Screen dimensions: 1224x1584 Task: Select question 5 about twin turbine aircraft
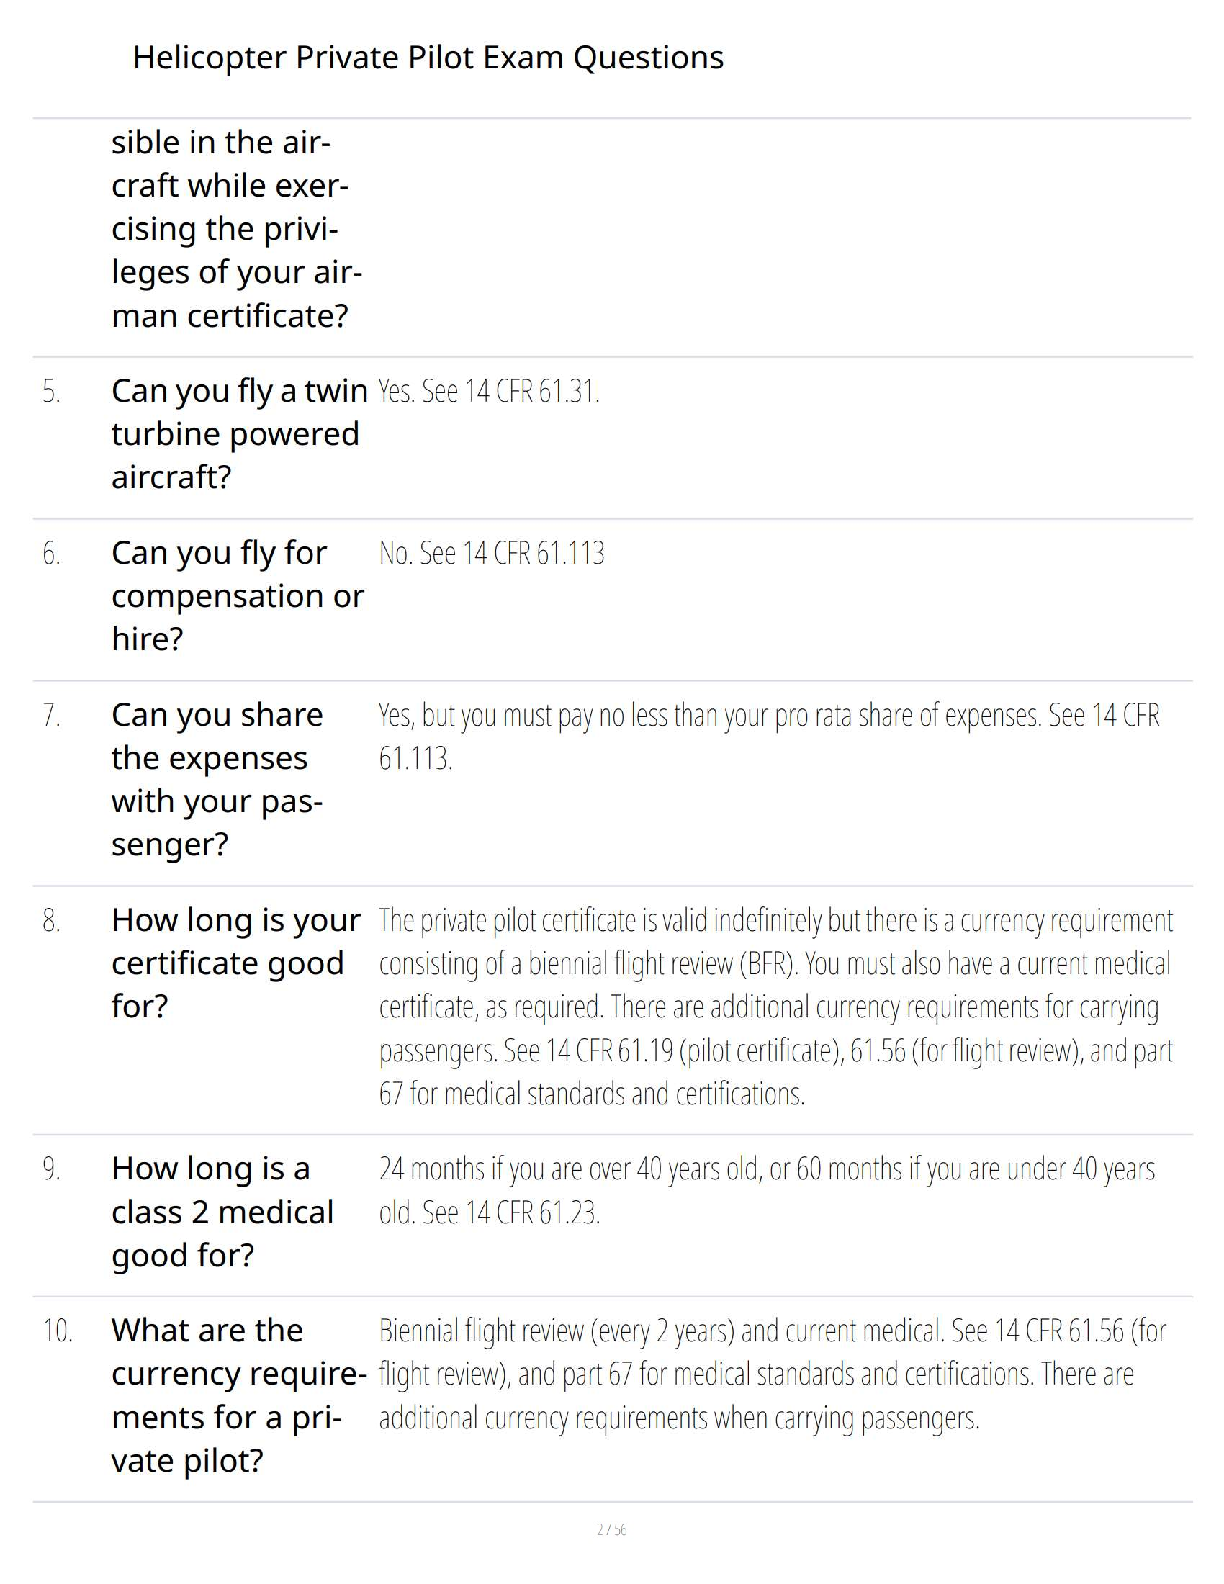240,434
